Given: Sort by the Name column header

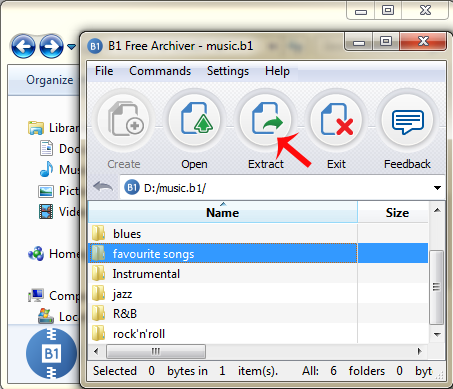Looking at the screenshot, I should pyautogui.click(x=223, y=212).
